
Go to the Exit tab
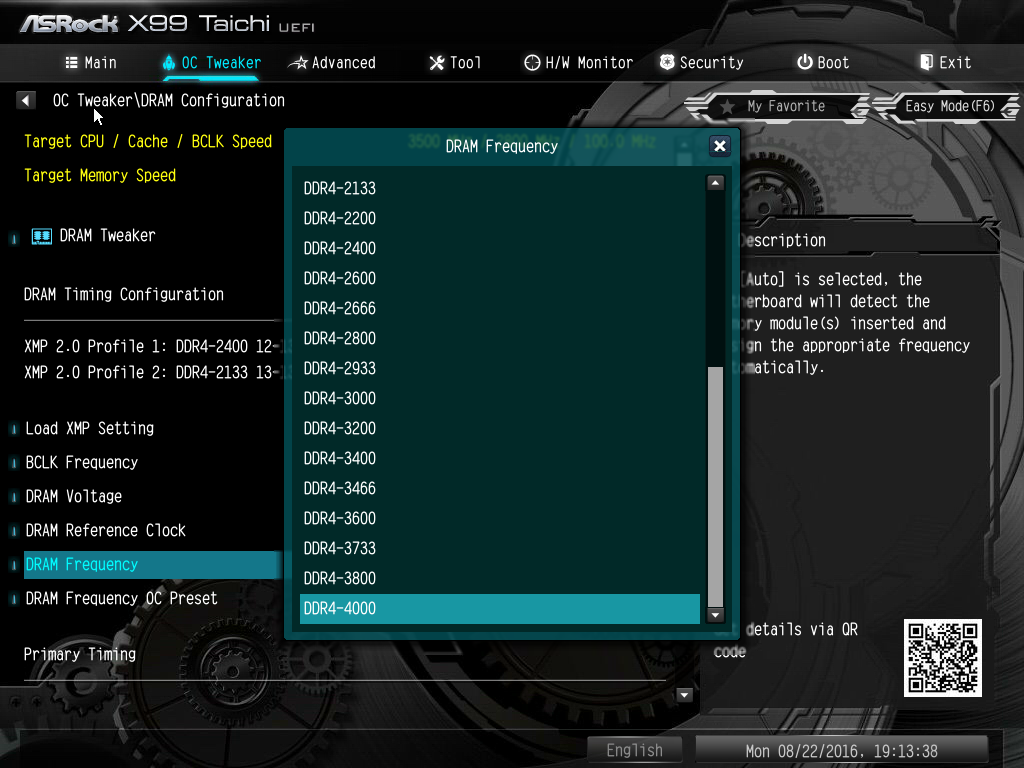coord(945,63)
